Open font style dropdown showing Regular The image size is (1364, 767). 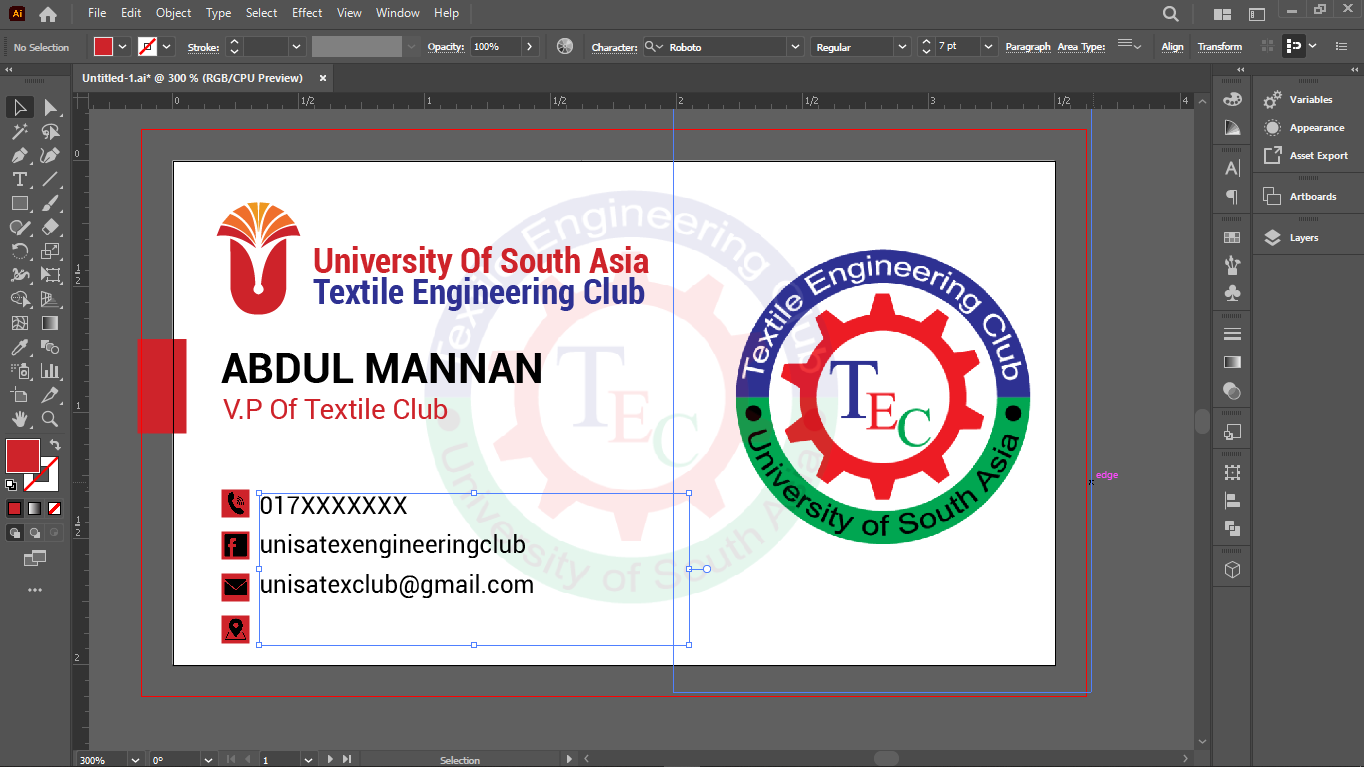[902, 47]
